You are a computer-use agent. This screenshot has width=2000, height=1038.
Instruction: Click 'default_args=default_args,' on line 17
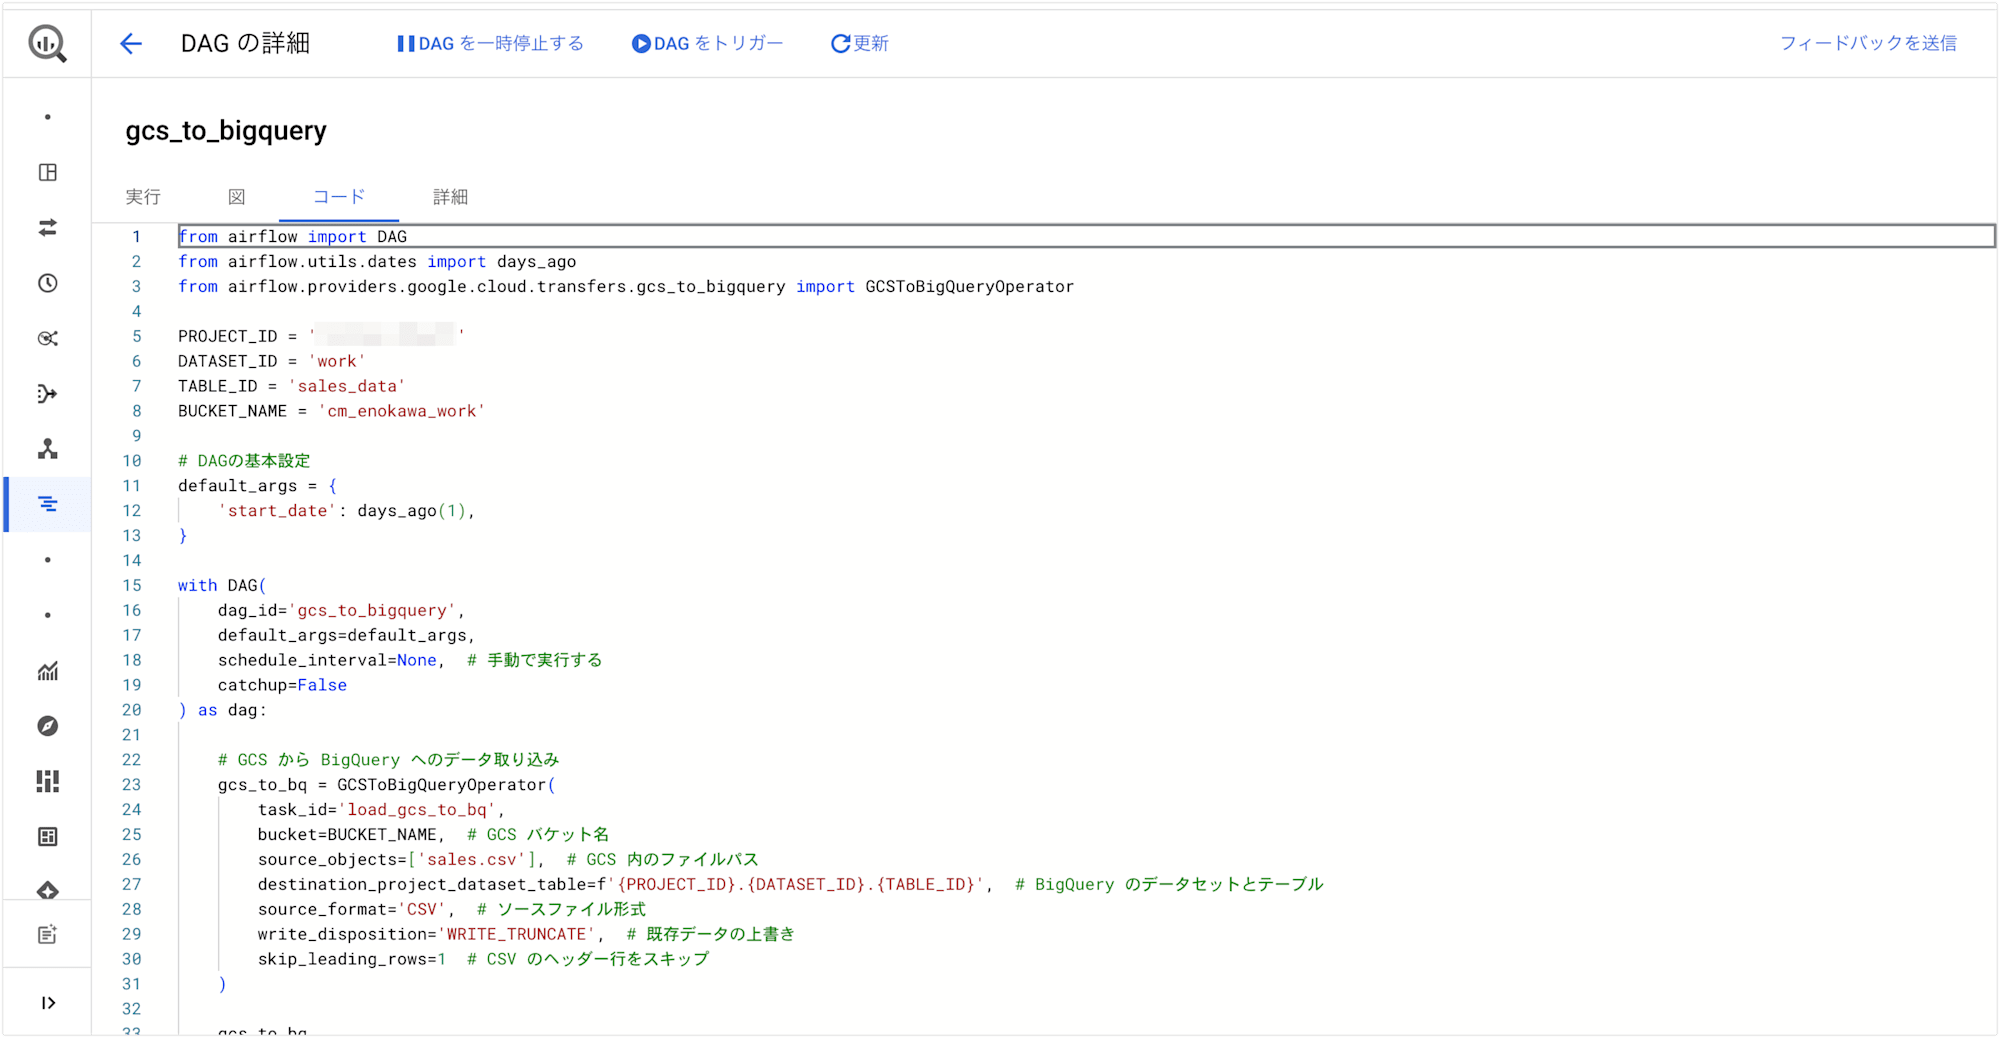pyautogui.click(x=347, y=636)
